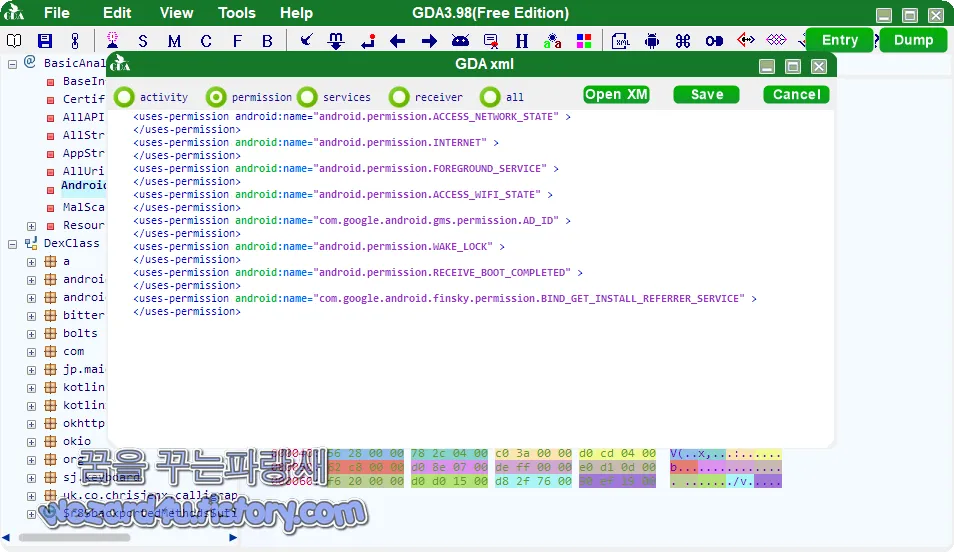This screenshot has width=954, height=552.
Task: Click the Android head icon in toolbar
Action: tap(461, 41)
